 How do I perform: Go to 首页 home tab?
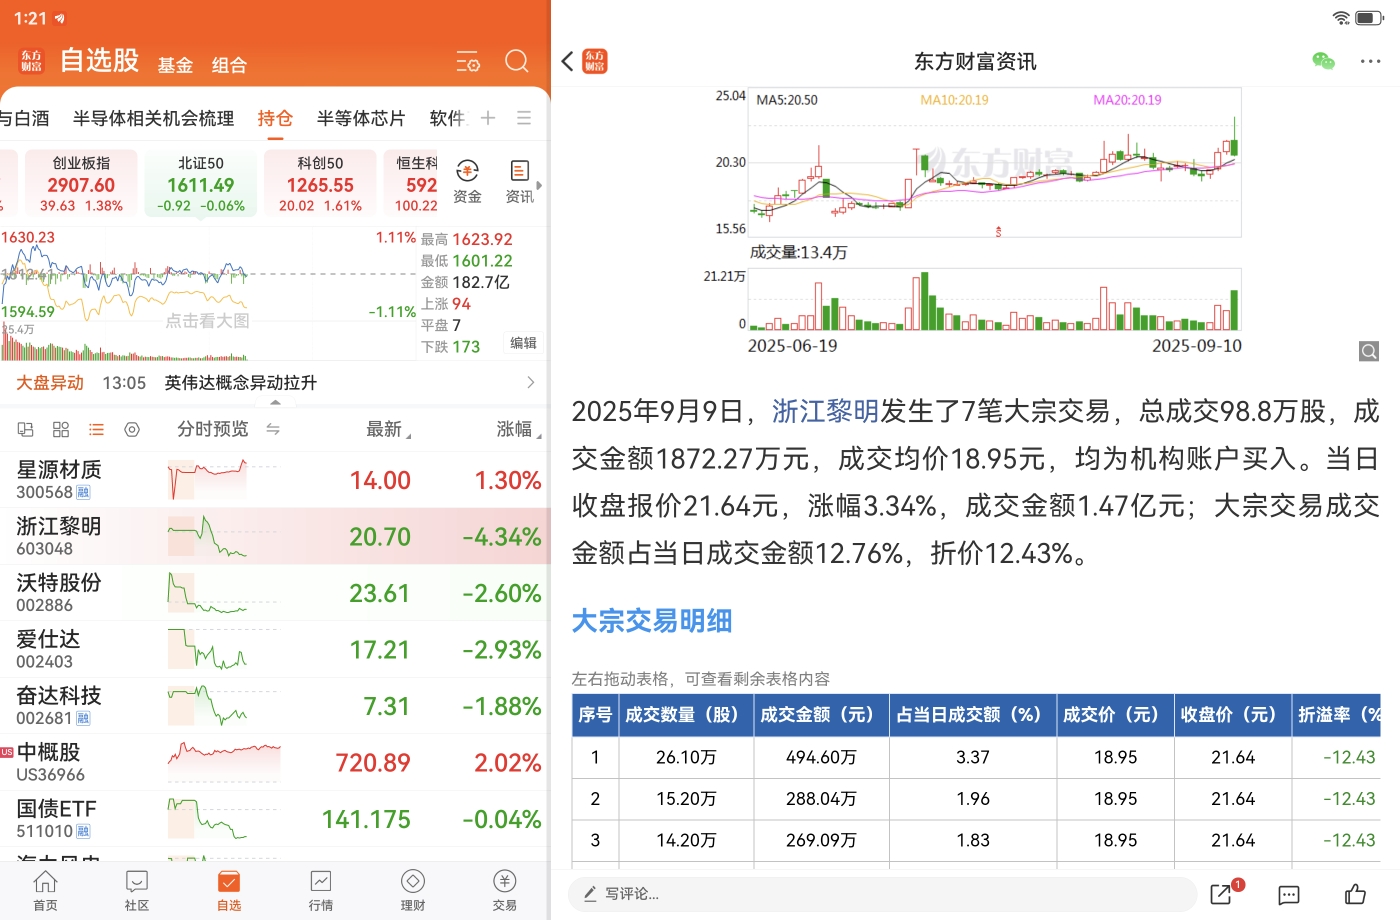[x=45, y=890]
